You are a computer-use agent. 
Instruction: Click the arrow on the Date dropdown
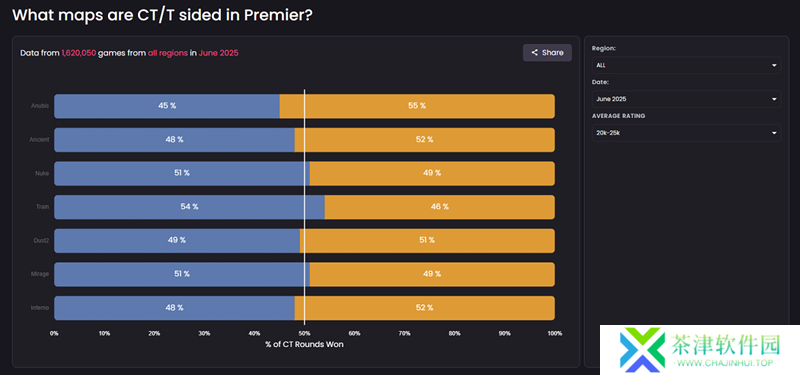(x=774, y=99)
